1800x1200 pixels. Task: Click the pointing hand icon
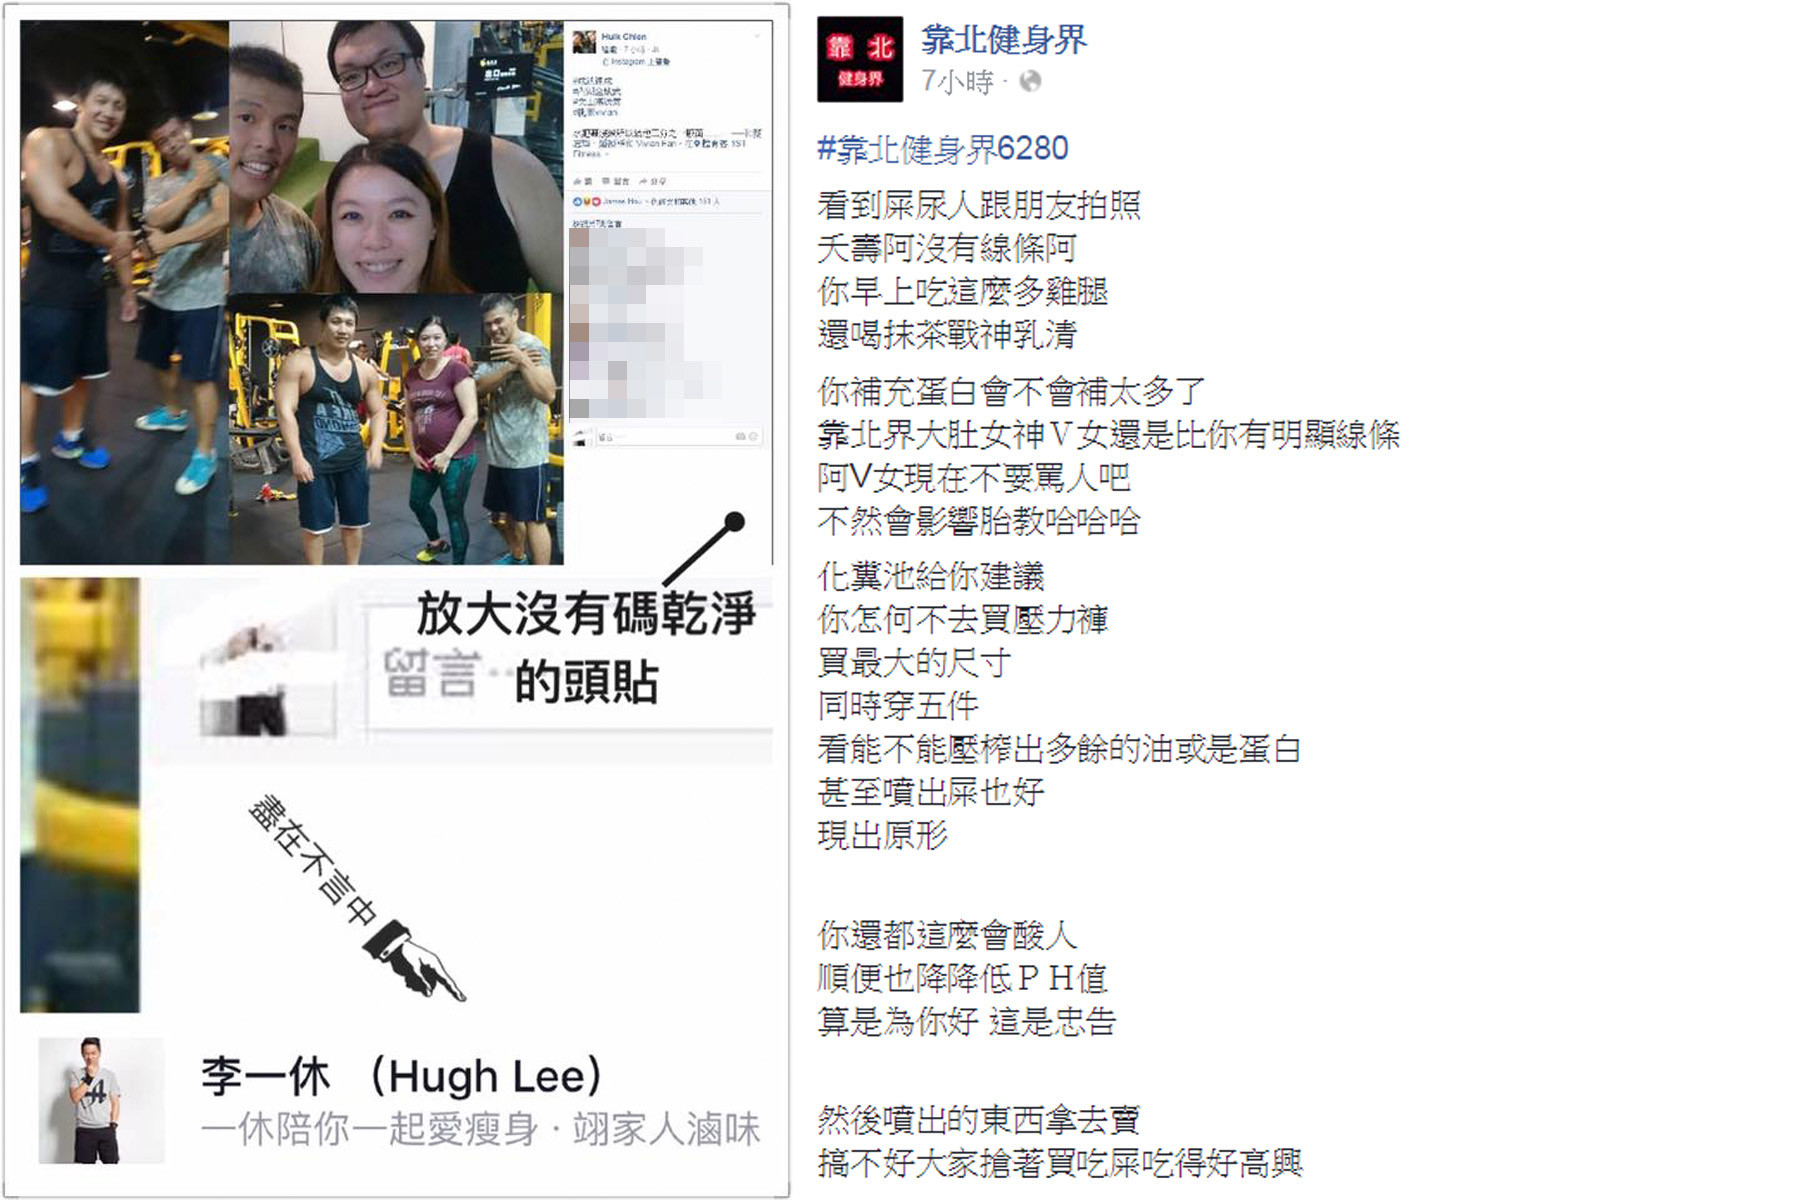click(414, 960)
